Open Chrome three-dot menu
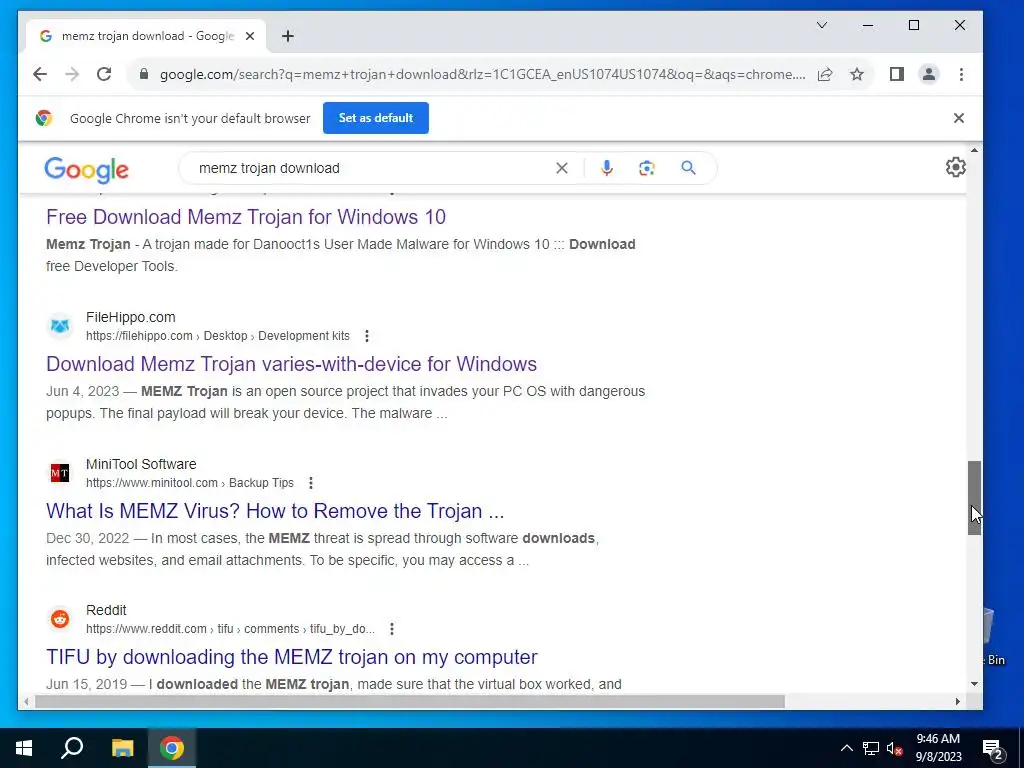The width and height of the screenshot is (1024, 768). click(x=961, y=74)
